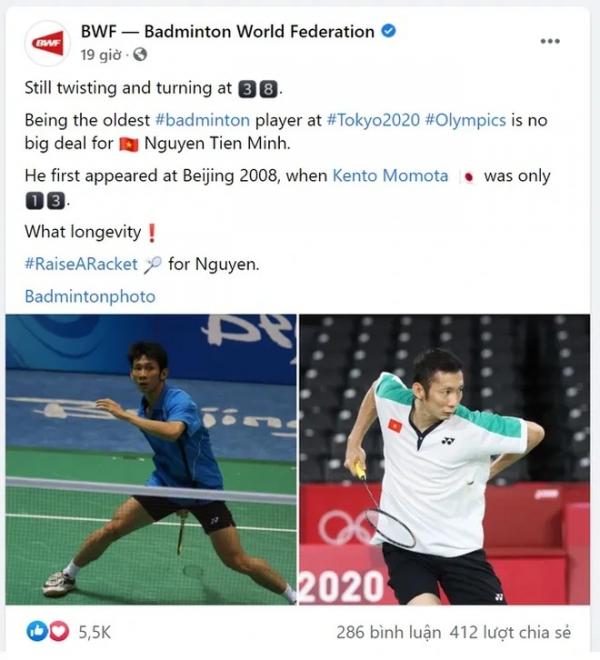This screenshot has width=600, height=660.
Task: View the 5,5K reactions count
Action: (x=95, y=632)
